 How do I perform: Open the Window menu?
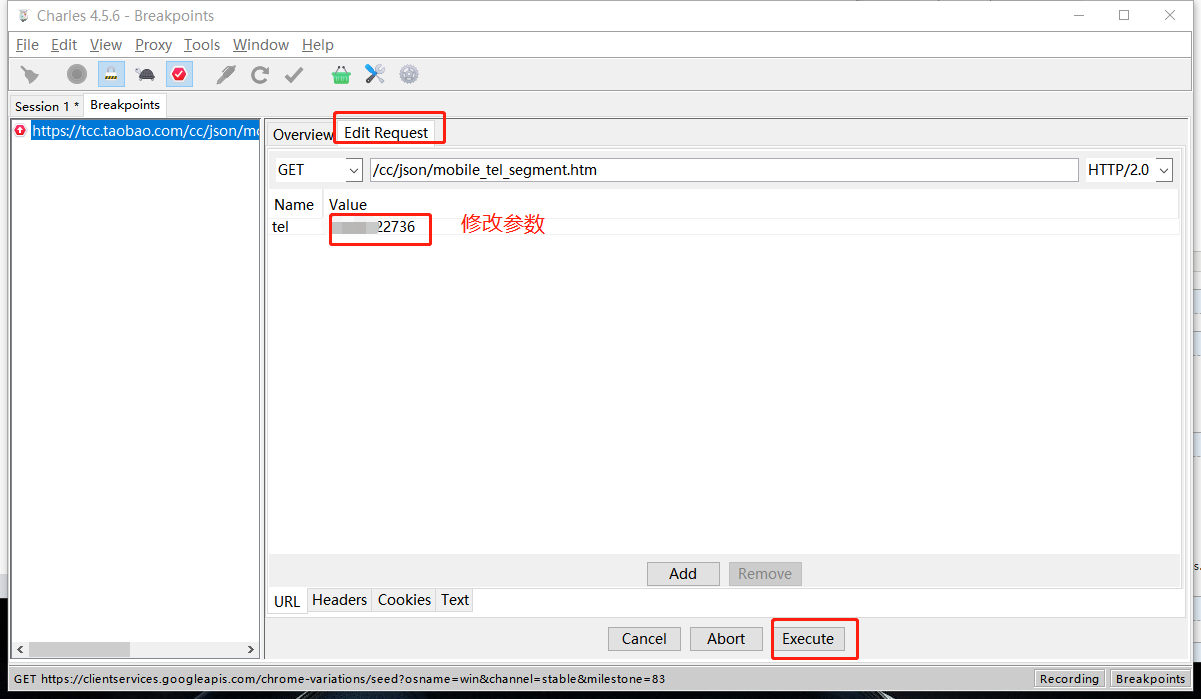coord(261,45)
